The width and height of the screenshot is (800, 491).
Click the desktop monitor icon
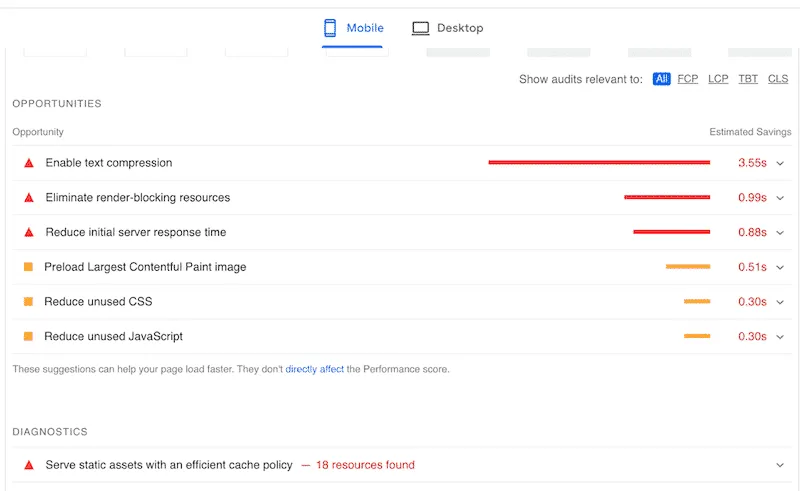point(421,28)
